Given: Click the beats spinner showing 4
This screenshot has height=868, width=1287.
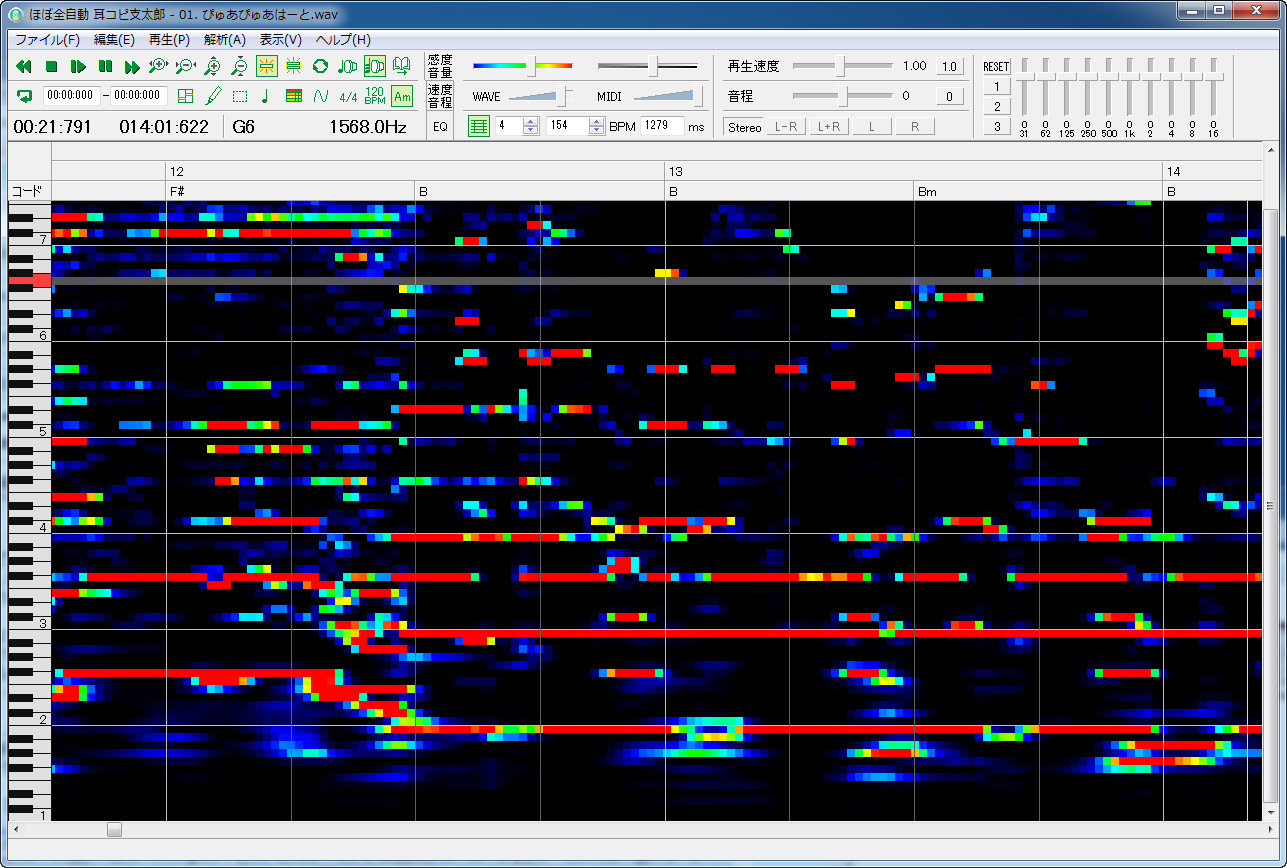Looking at the screenshot, I should (x=509, y=126).
